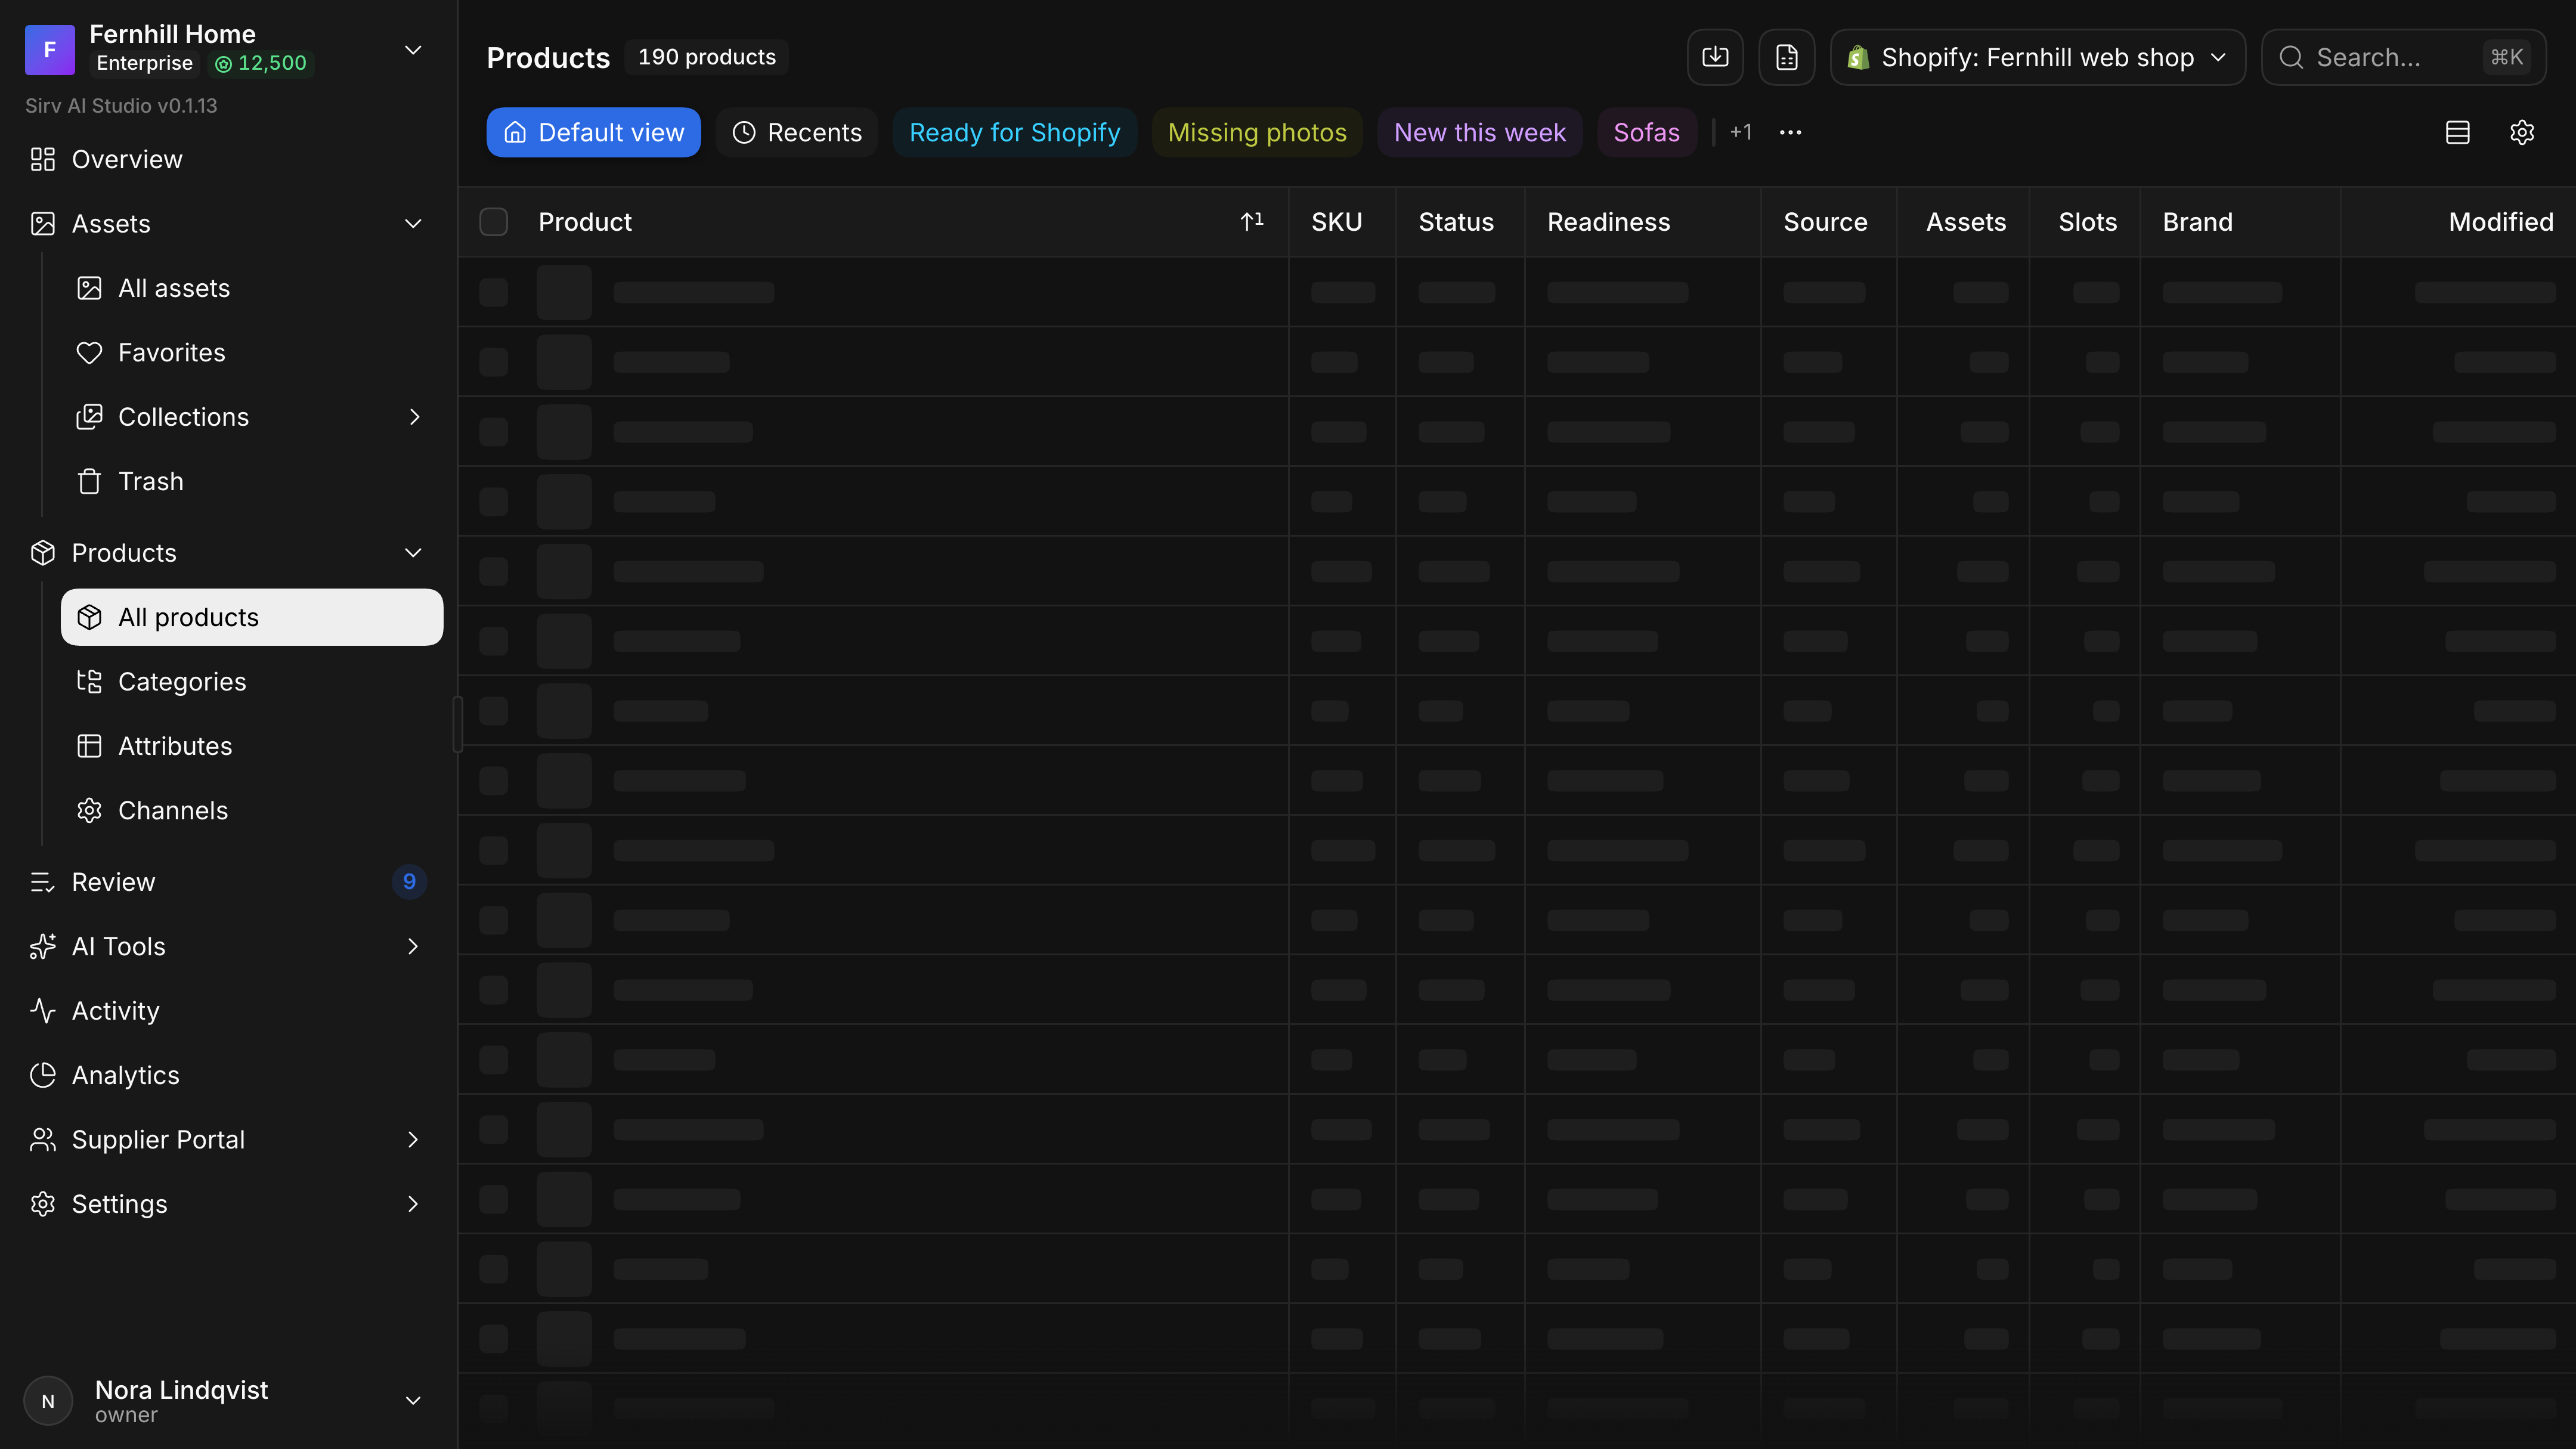Go to All assets

tap(252, 288)
